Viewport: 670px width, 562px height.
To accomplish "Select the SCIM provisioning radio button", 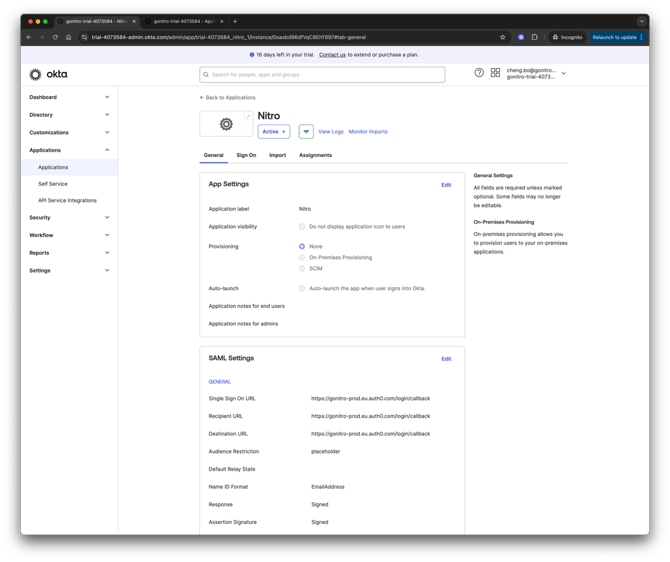I will point(302,268).
